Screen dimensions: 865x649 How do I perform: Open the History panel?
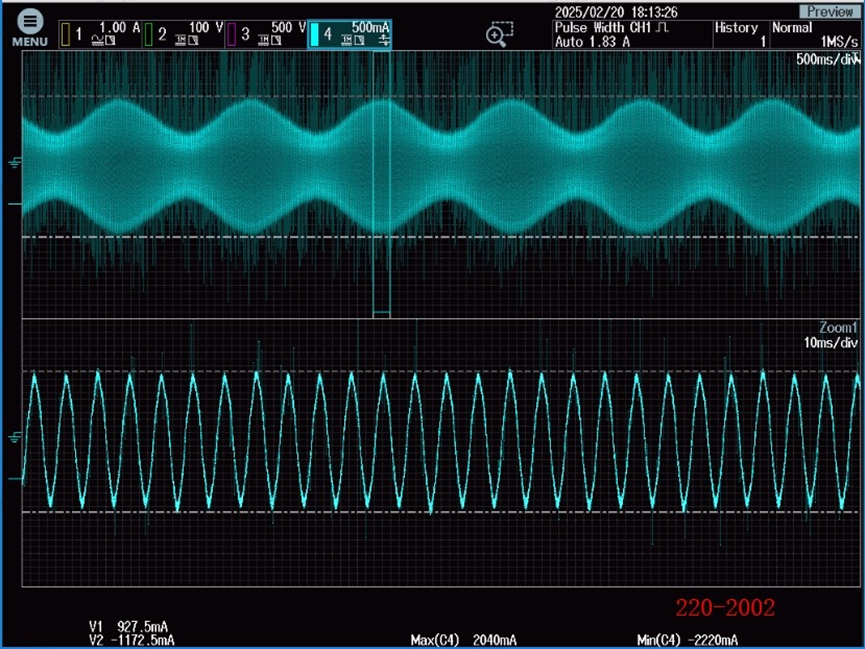739,35
